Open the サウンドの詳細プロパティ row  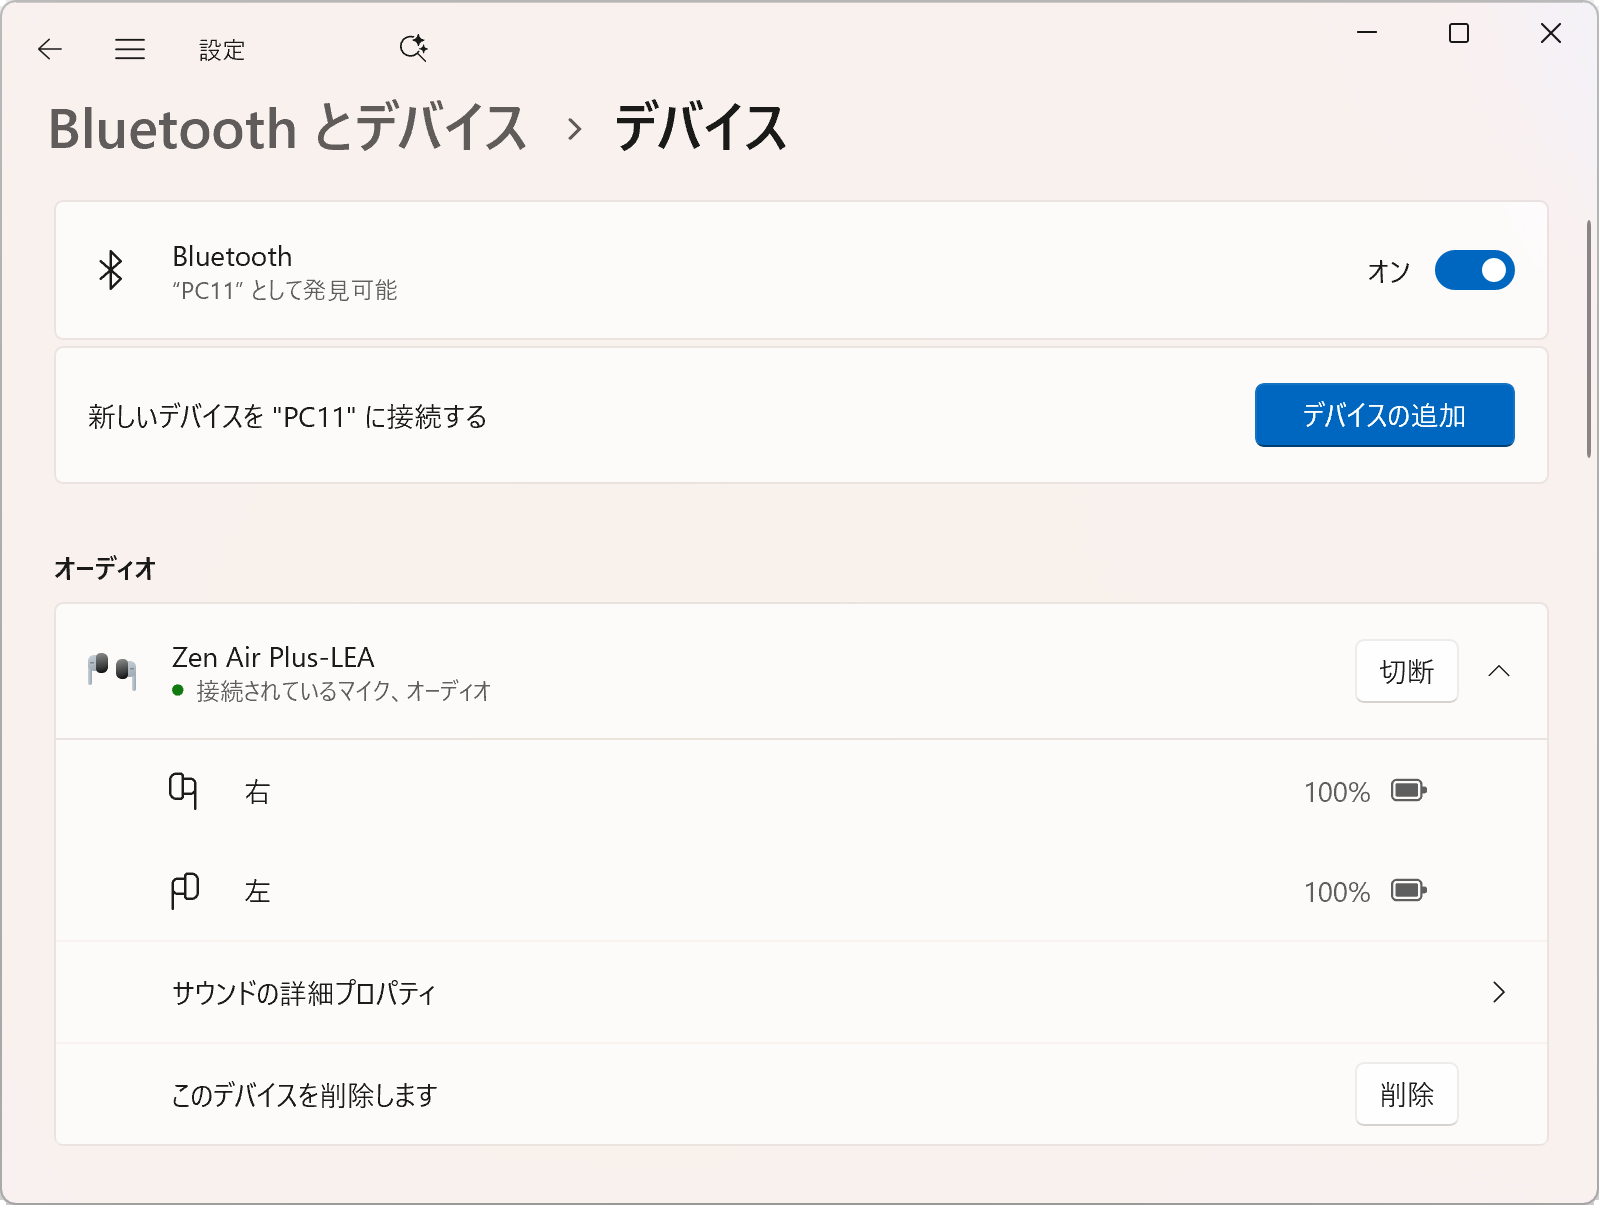pyautogui.click(x=304, y=993)
